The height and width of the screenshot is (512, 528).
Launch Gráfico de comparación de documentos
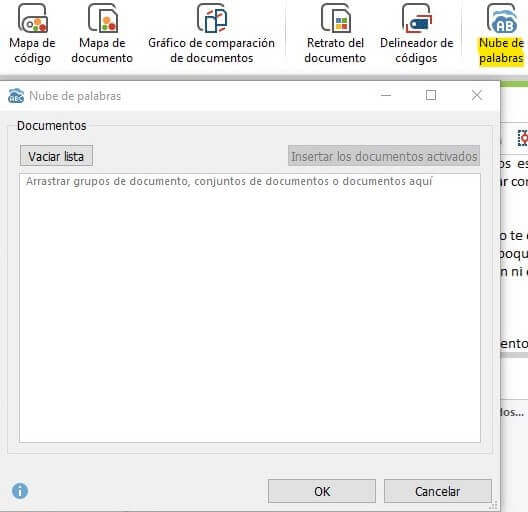[211, 34]
